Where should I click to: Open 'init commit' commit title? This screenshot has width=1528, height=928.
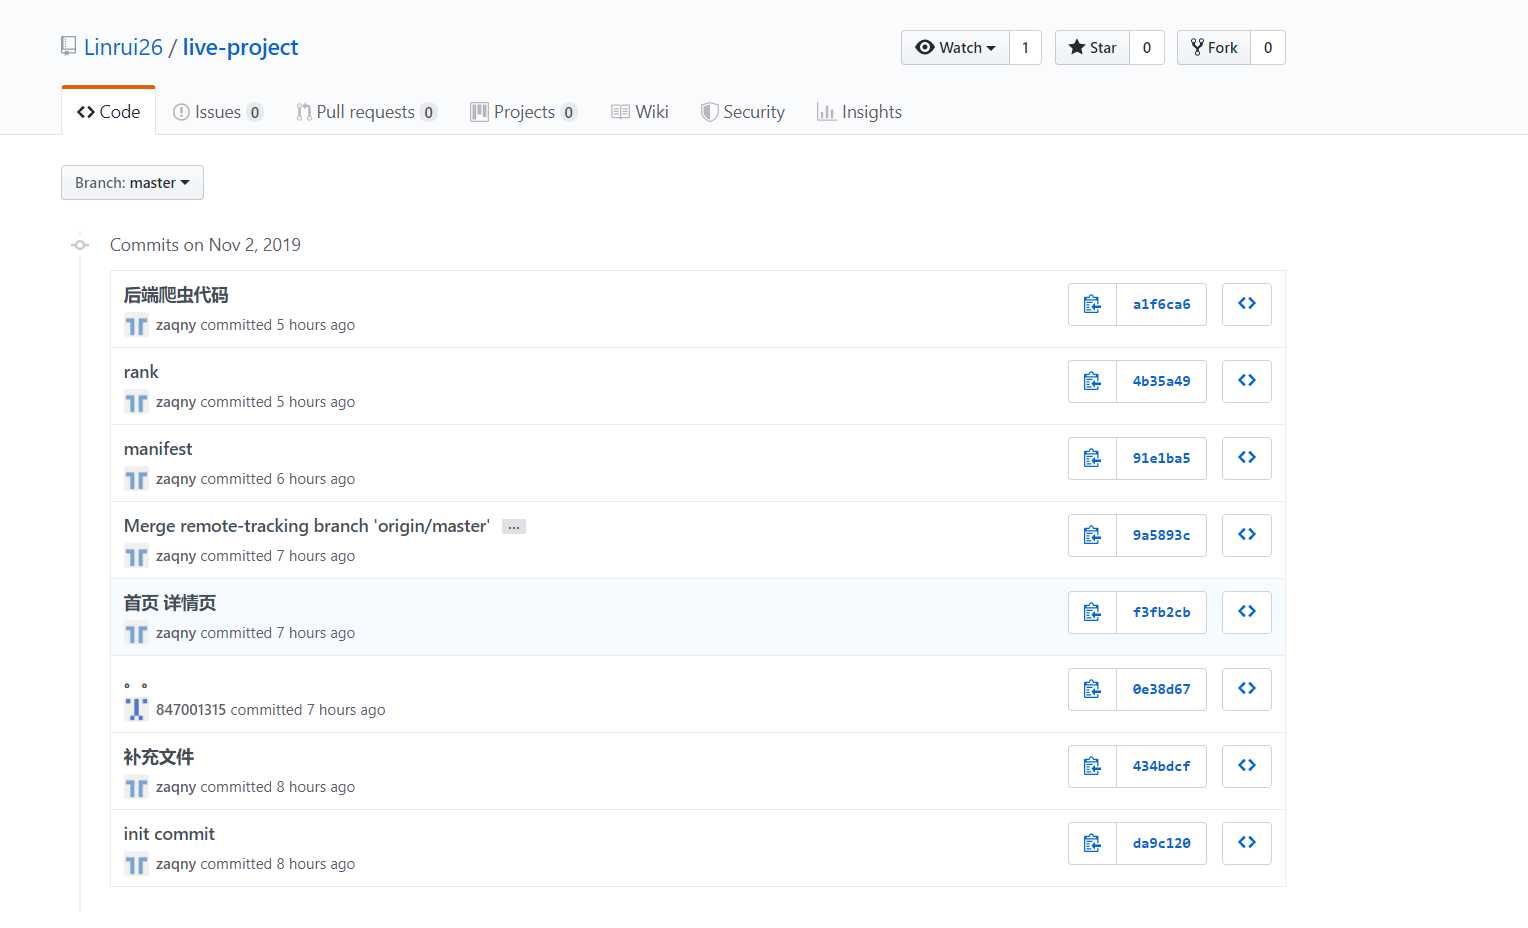click(169, 834)
